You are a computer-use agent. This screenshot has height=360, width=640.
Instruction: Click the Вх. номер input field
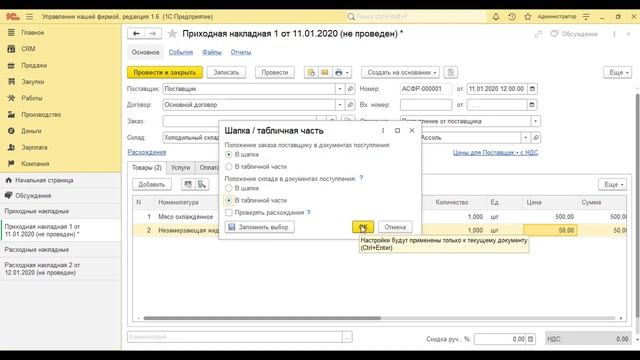(426, 105)
